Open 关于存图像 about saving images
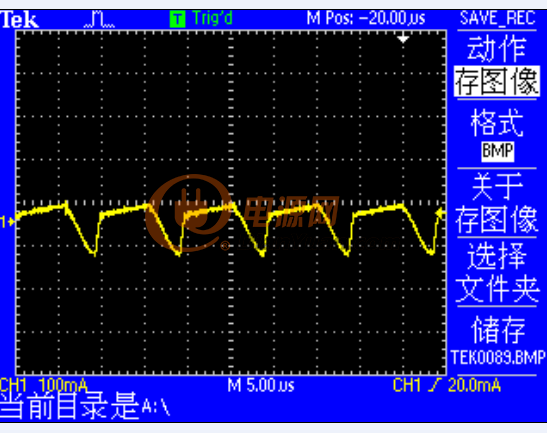The height and width of the screenshot is (433, 547). pos(497,203)
